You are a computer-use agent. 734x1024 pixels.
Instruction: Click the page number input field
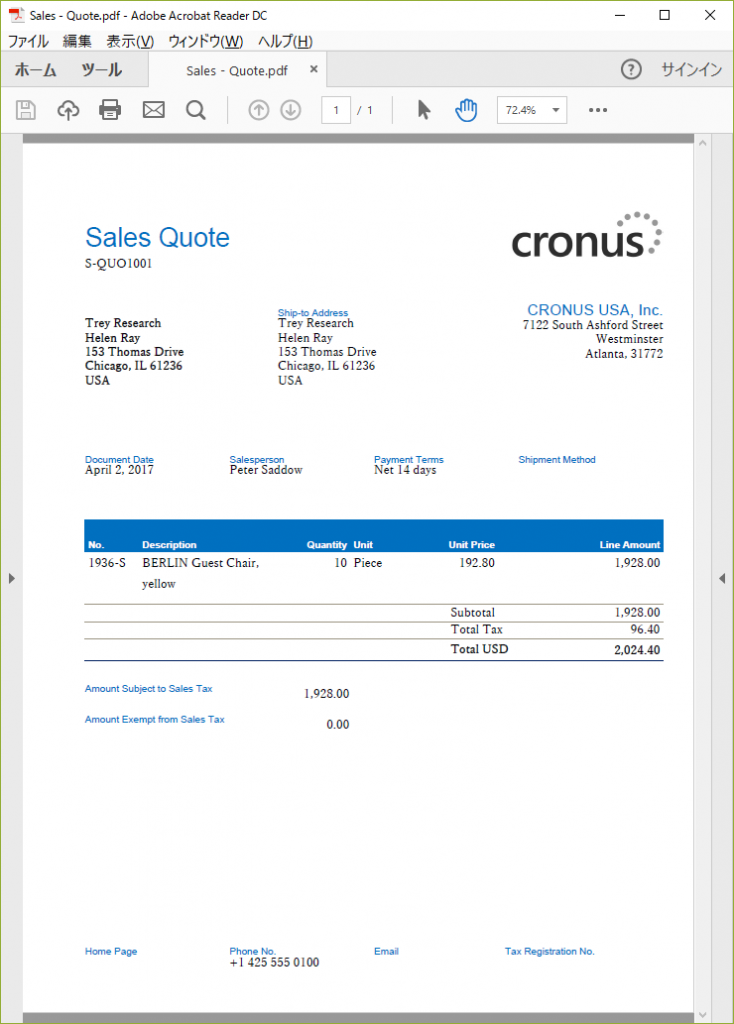(x=336, y=110)
